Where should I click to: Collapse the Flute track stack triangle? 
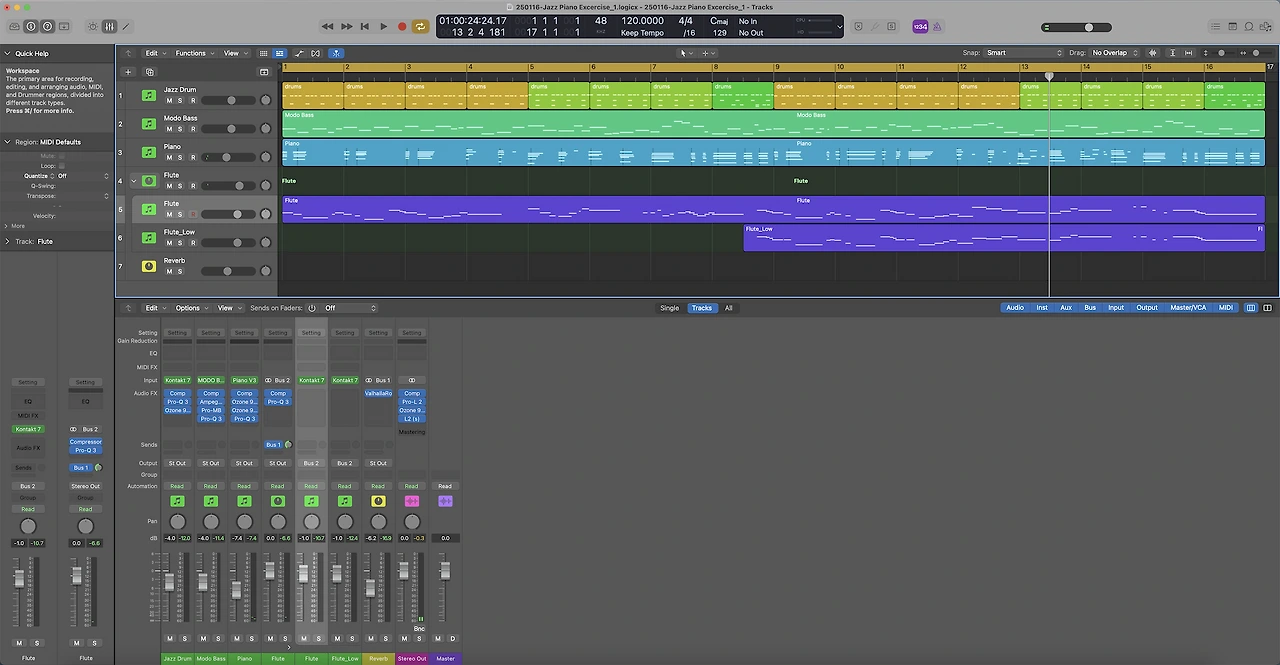pos(134,181)
